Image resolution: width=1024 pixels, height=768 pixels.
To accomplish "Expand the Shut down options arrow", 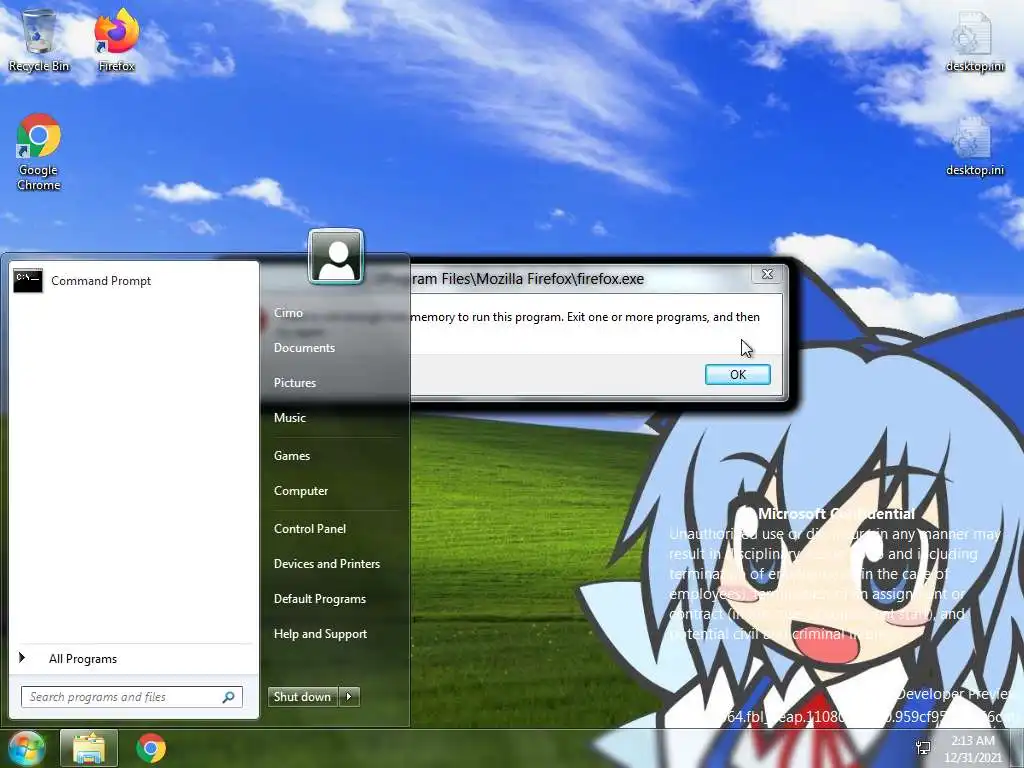I will click(x=349, y=697).
